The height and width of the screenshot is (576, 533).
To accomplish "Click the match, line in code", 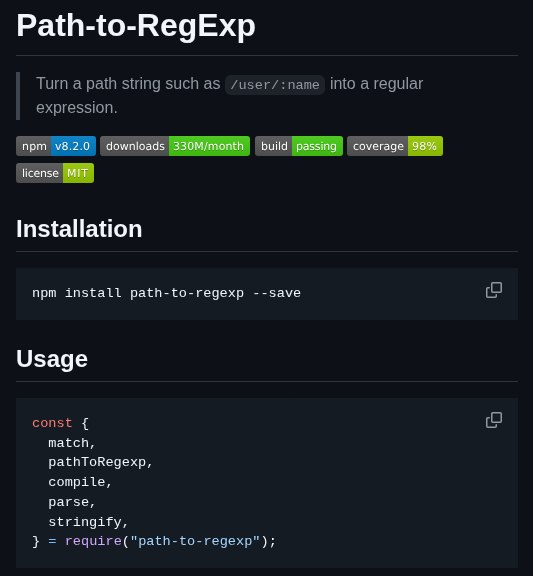I will (x=72, y=443).
